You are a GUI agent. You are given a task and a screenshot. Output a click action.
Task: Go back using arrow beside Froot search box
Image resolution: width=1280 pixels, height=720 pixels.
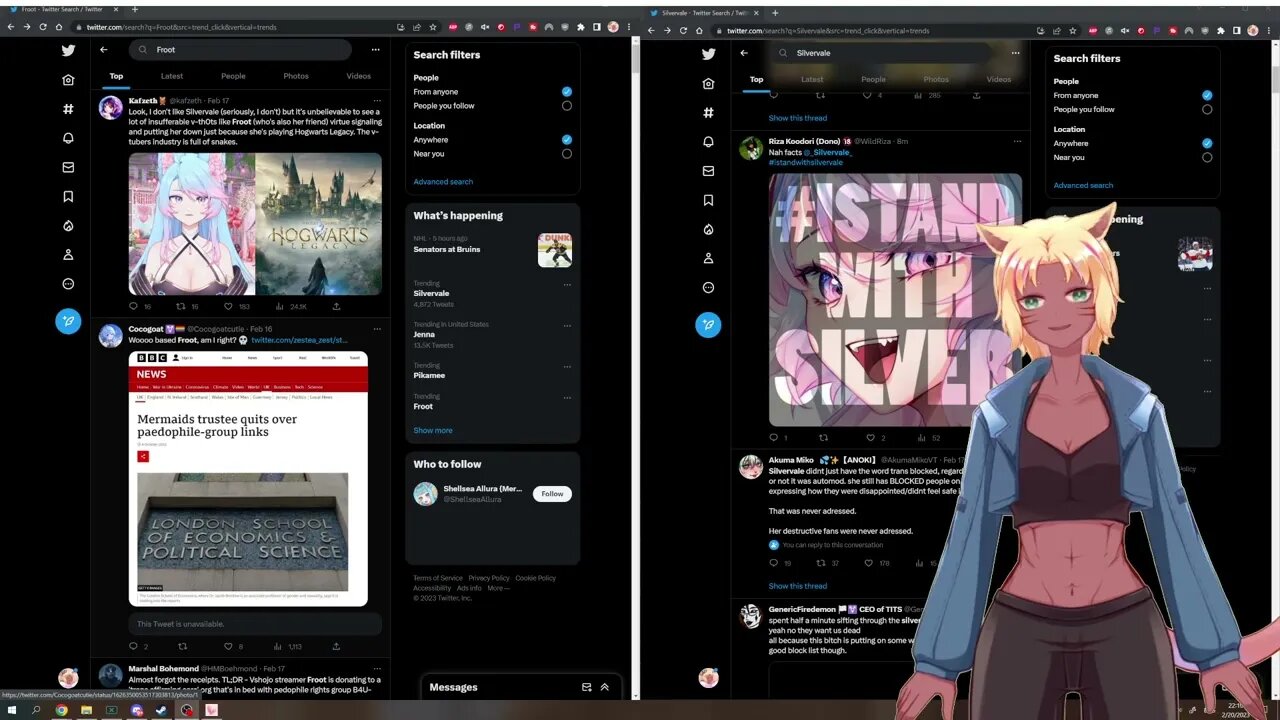103,49
